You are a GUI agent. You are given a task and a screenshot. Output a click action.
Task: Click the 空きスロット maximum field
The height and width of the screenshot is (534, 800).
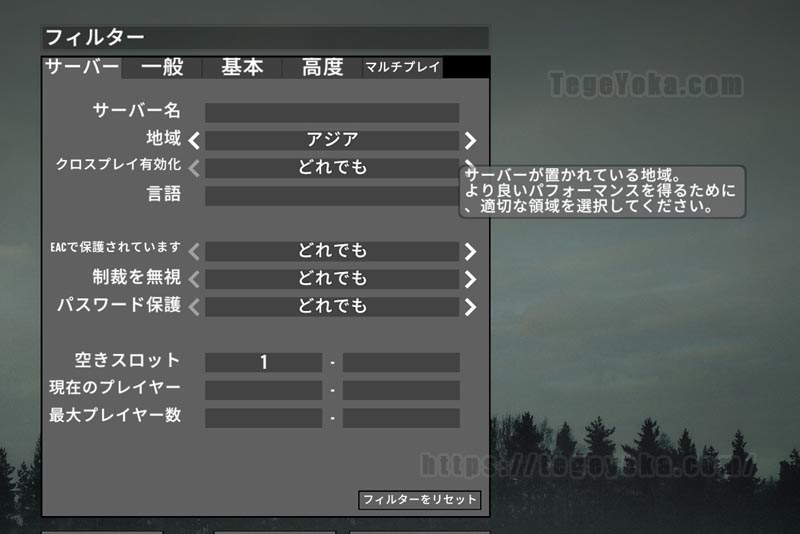coord(401,362)
